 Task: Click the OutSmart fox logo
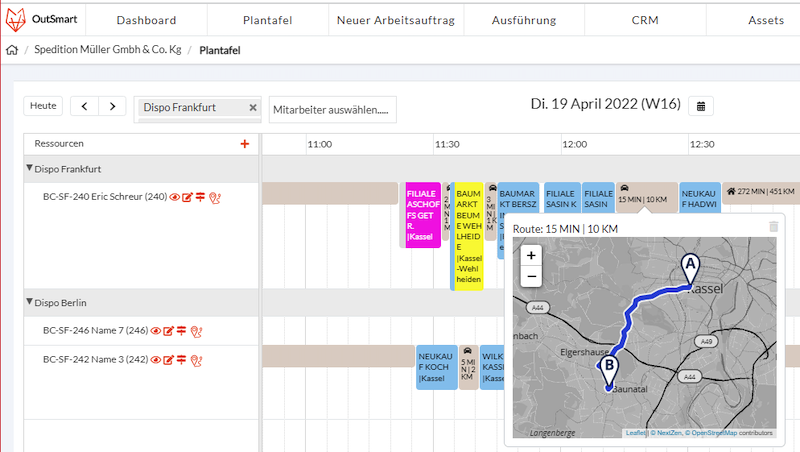click(x=15, y=20)
